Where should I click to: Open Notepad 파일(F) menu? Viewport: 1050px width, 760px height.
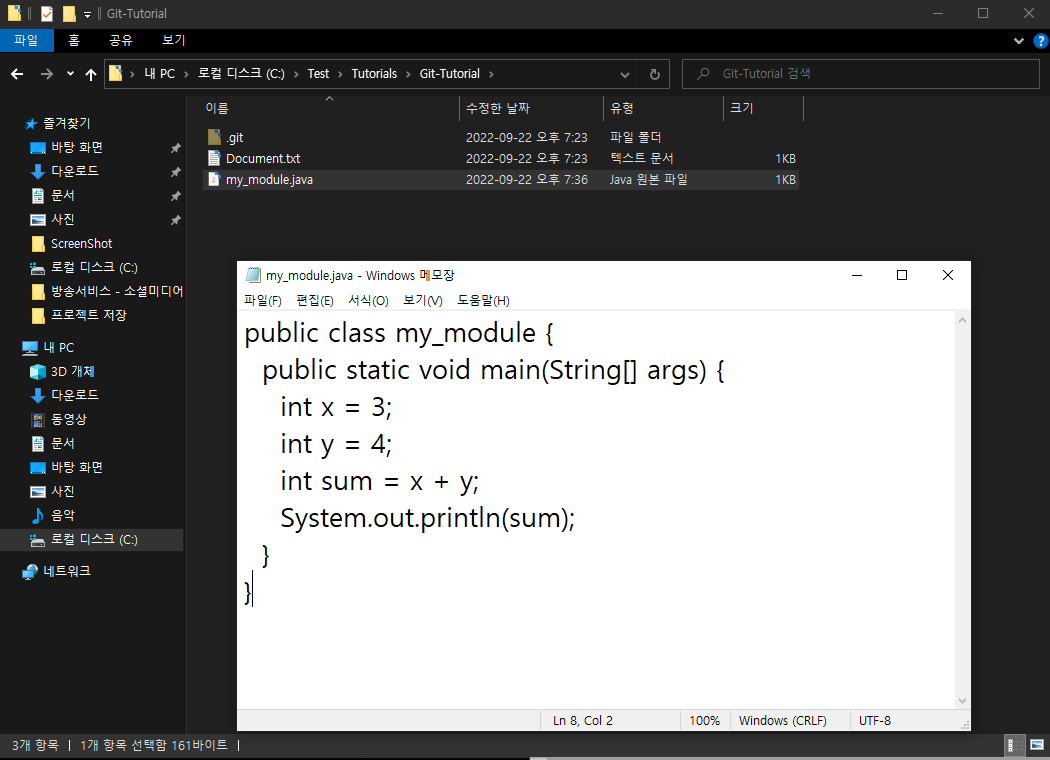262,301
